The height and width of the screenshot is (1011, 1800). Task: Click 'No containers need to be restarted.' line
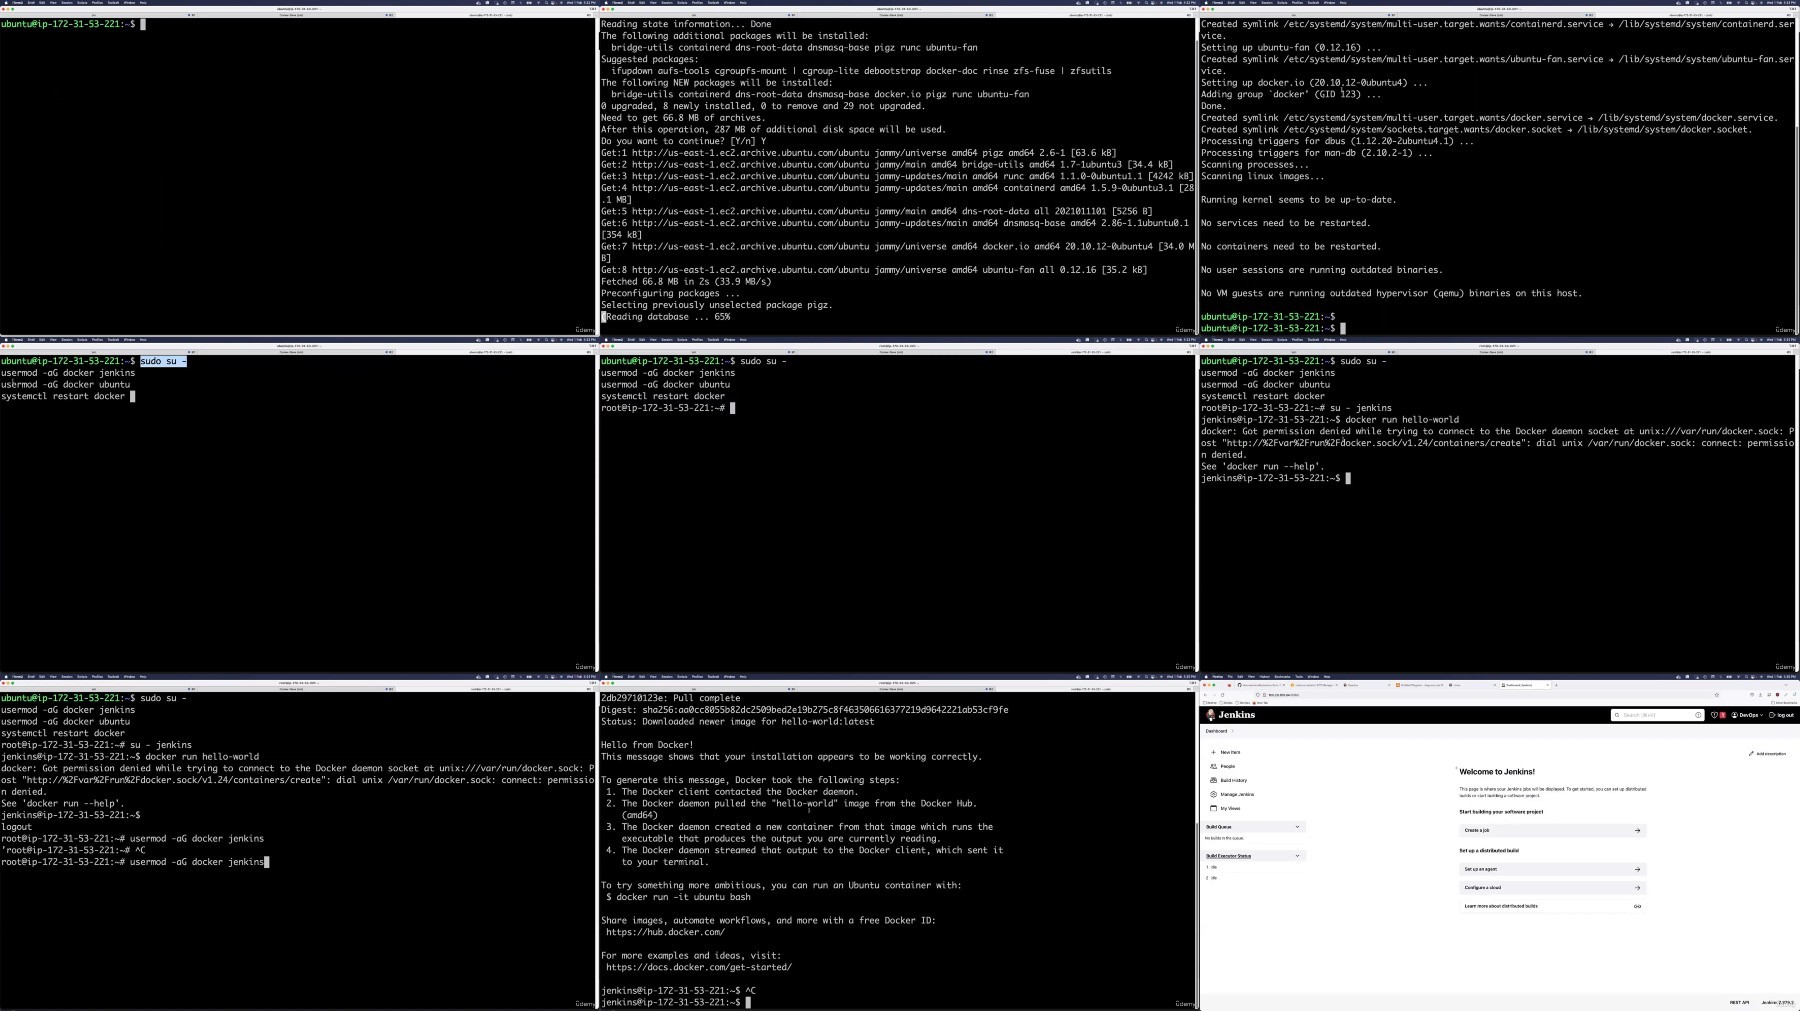1291,246
